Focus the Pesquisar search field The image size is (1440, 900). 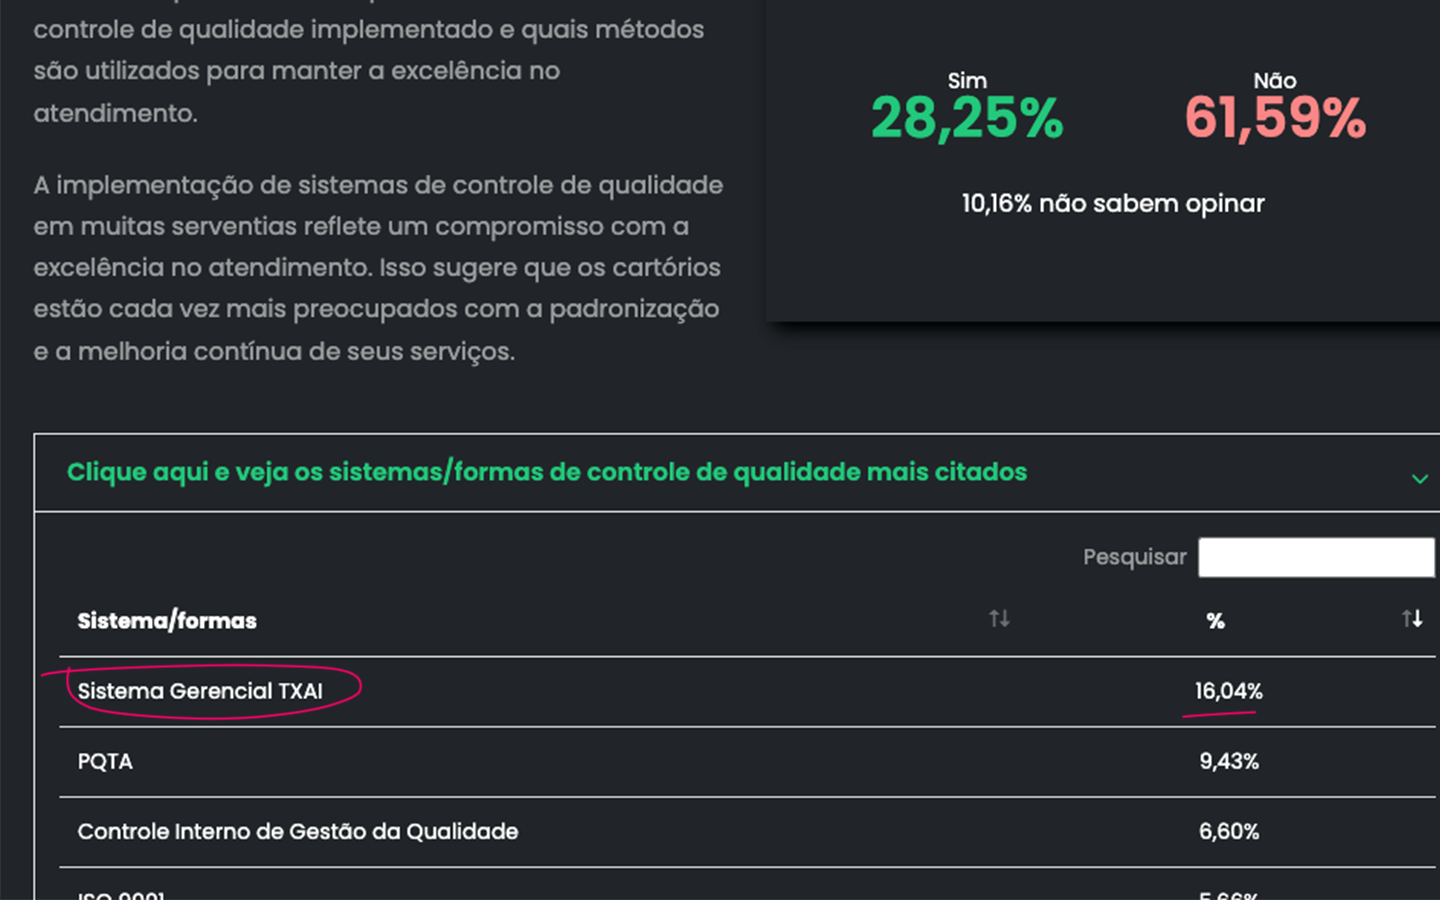click(1315, 557)
